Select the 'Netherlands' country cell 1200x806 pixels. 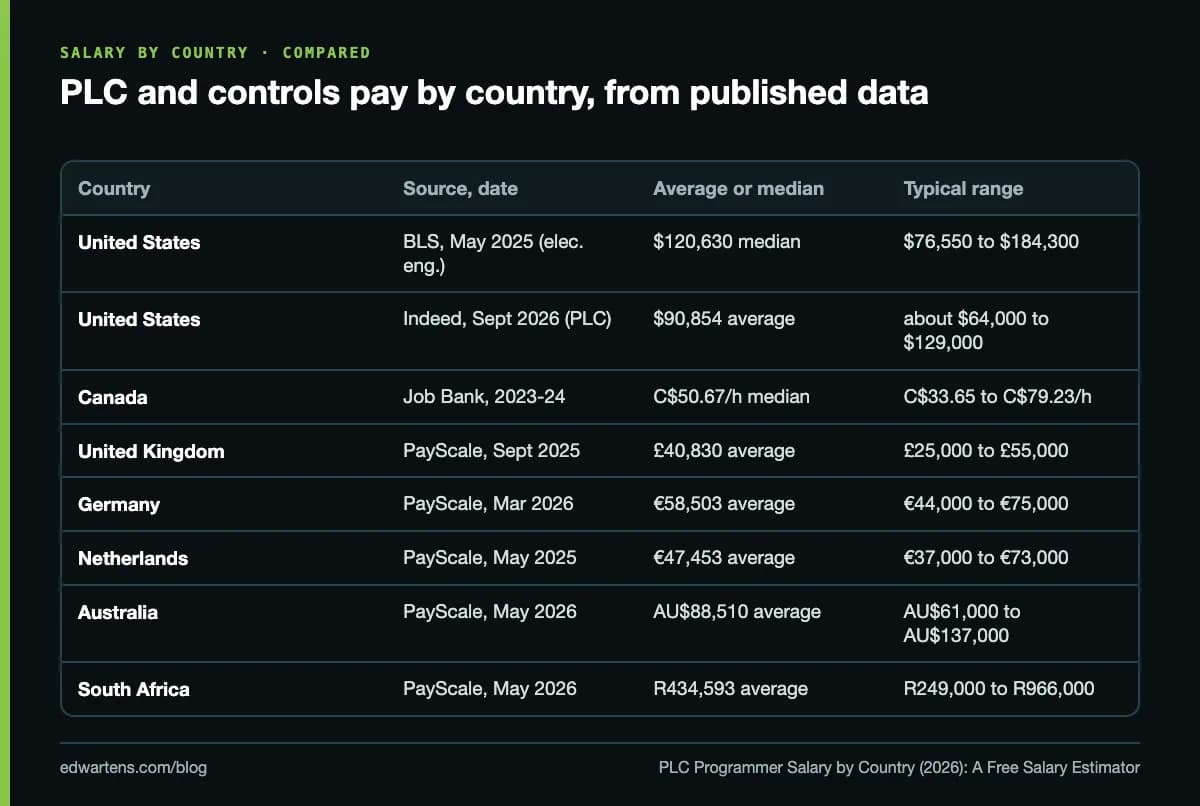(133, 558)
